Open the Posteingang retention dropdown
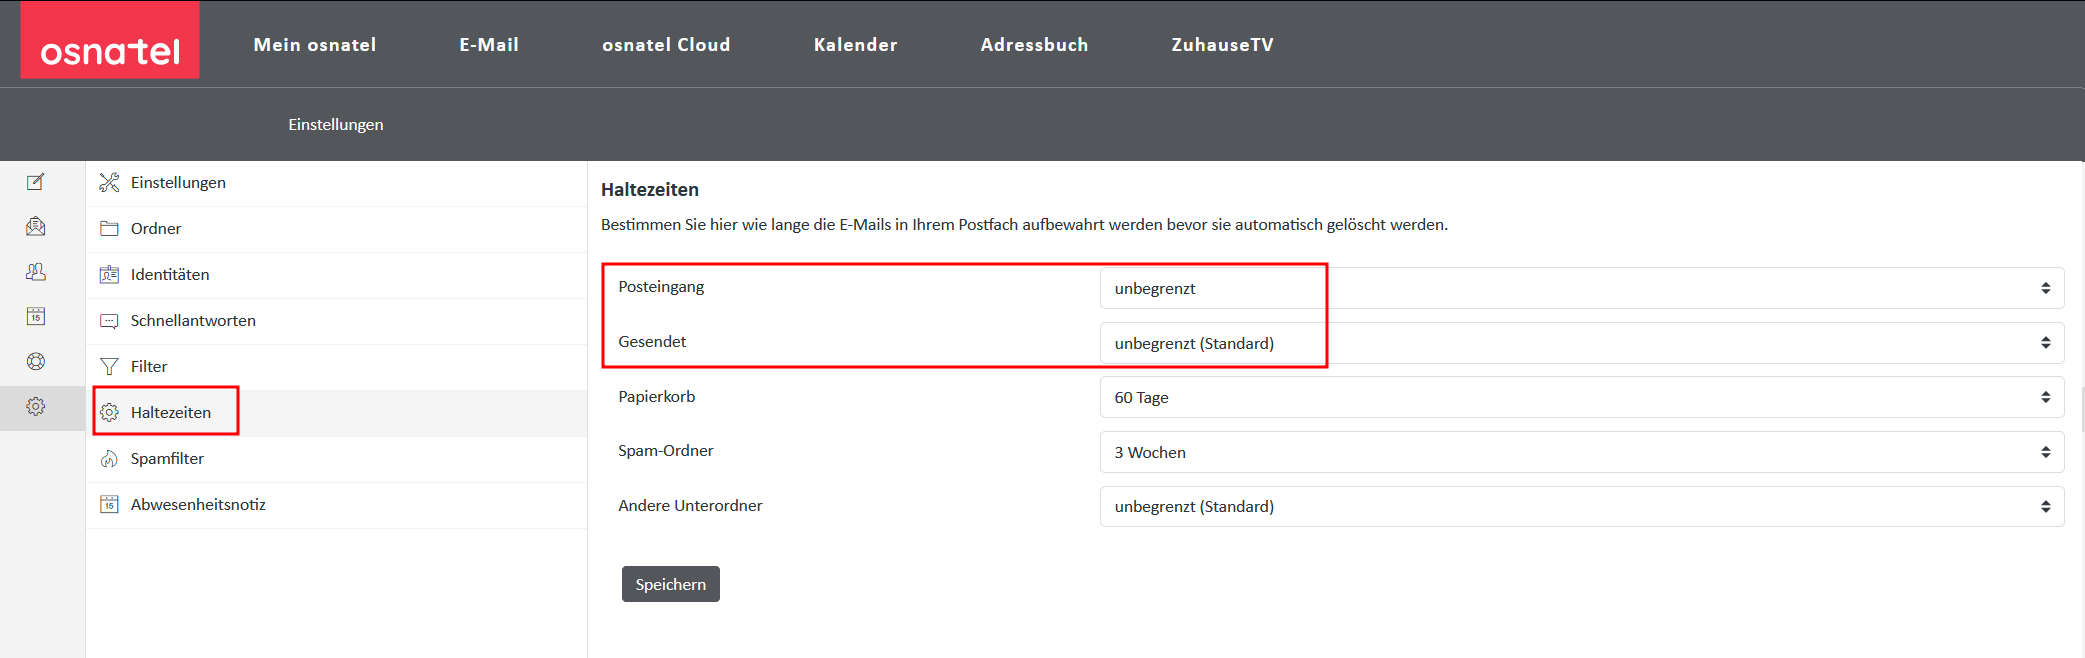 (1581, 288)
